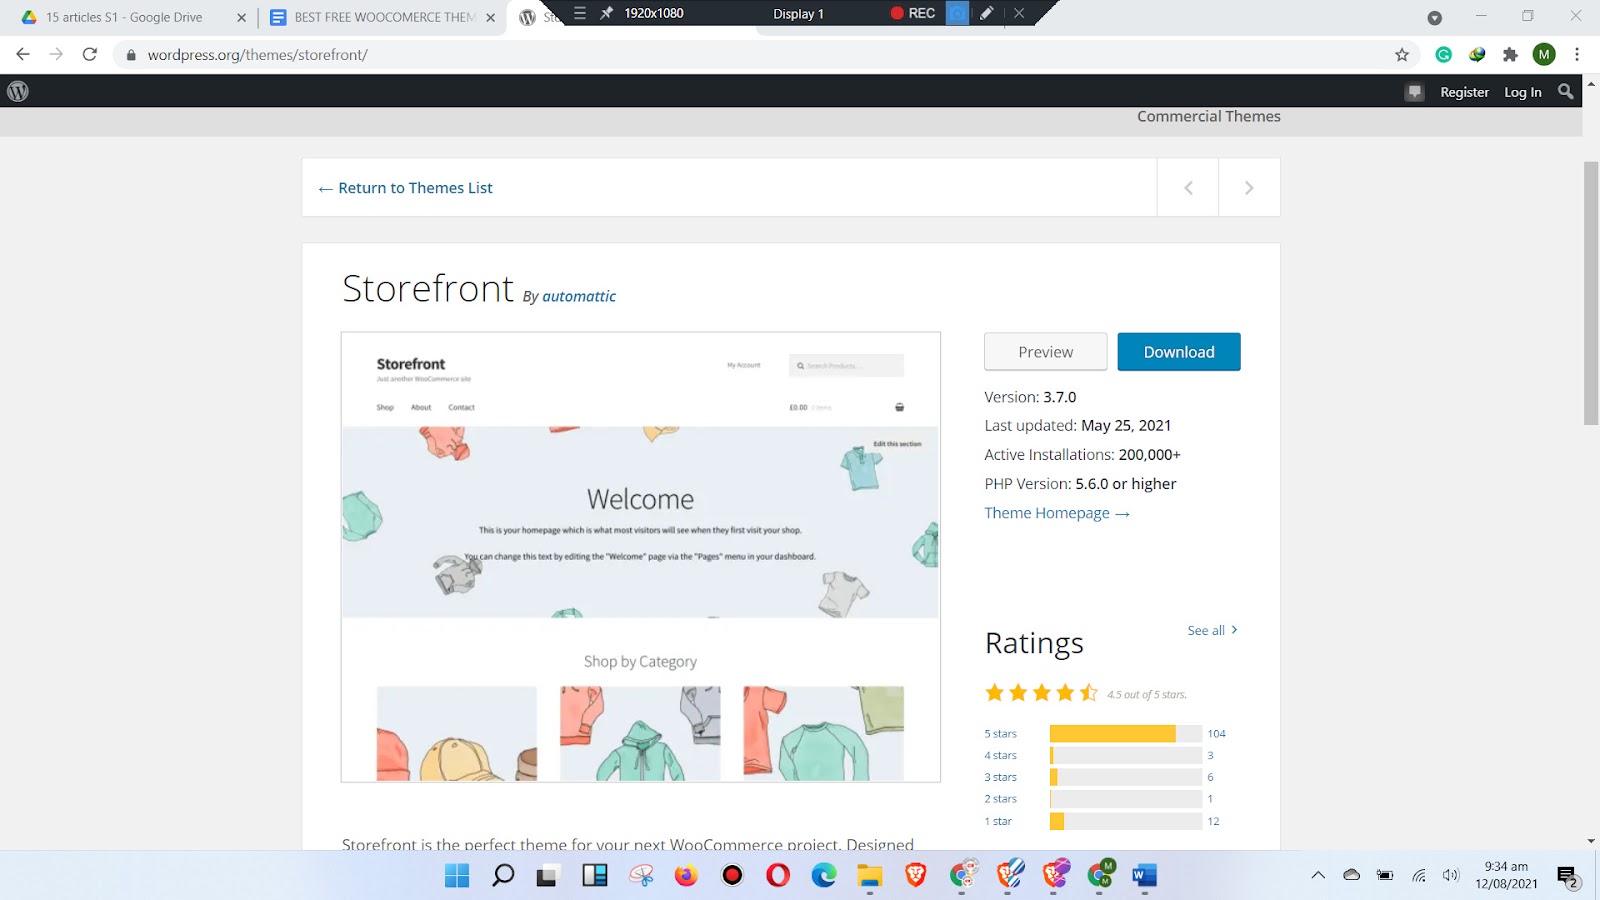Filter reviews by 3 stars
This screenshot has width=1600, height=900.
1000,777
